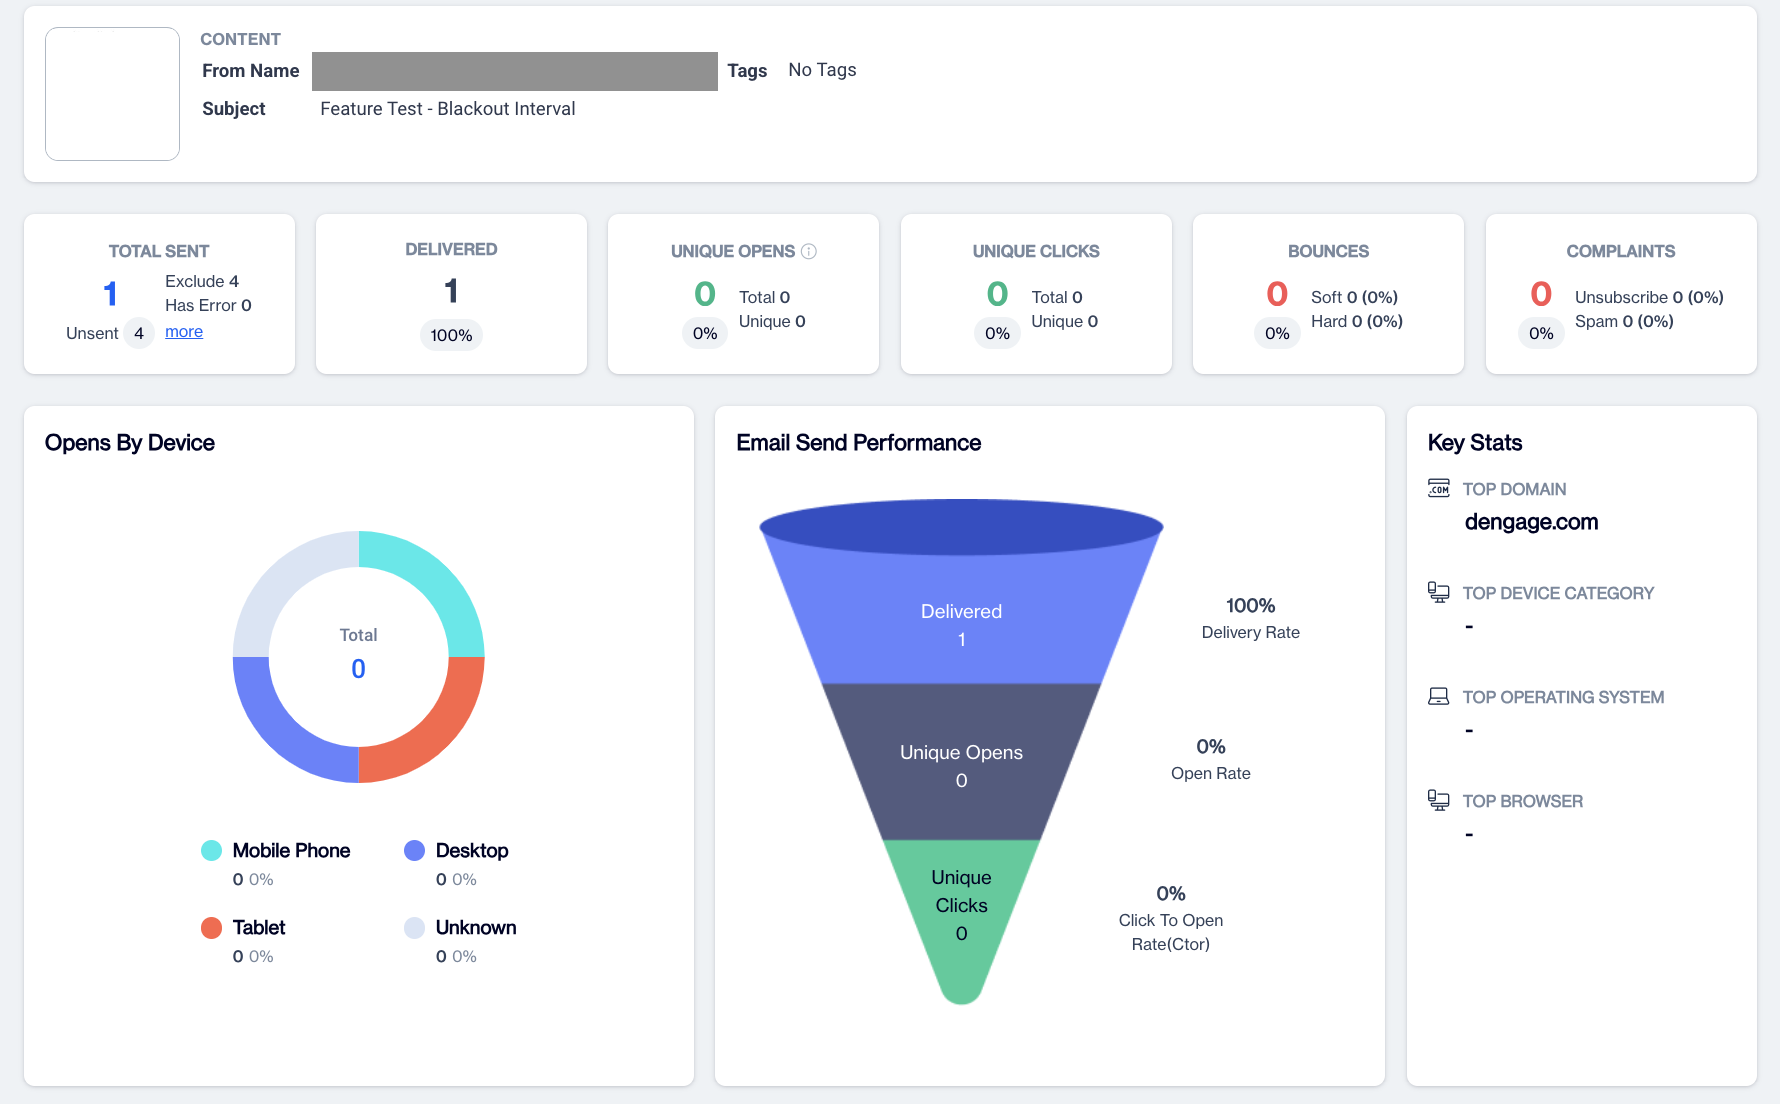Screen dimensions: 1780x1104
Task: Click the Desktop legend color dot
Action: (414, 850)
